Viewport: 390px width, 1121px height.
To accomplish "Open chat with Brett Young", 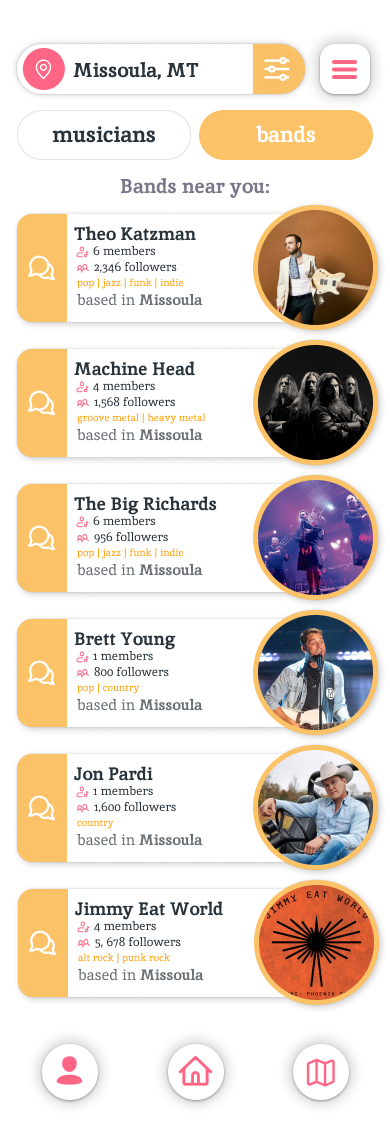I will click(41, 673).
